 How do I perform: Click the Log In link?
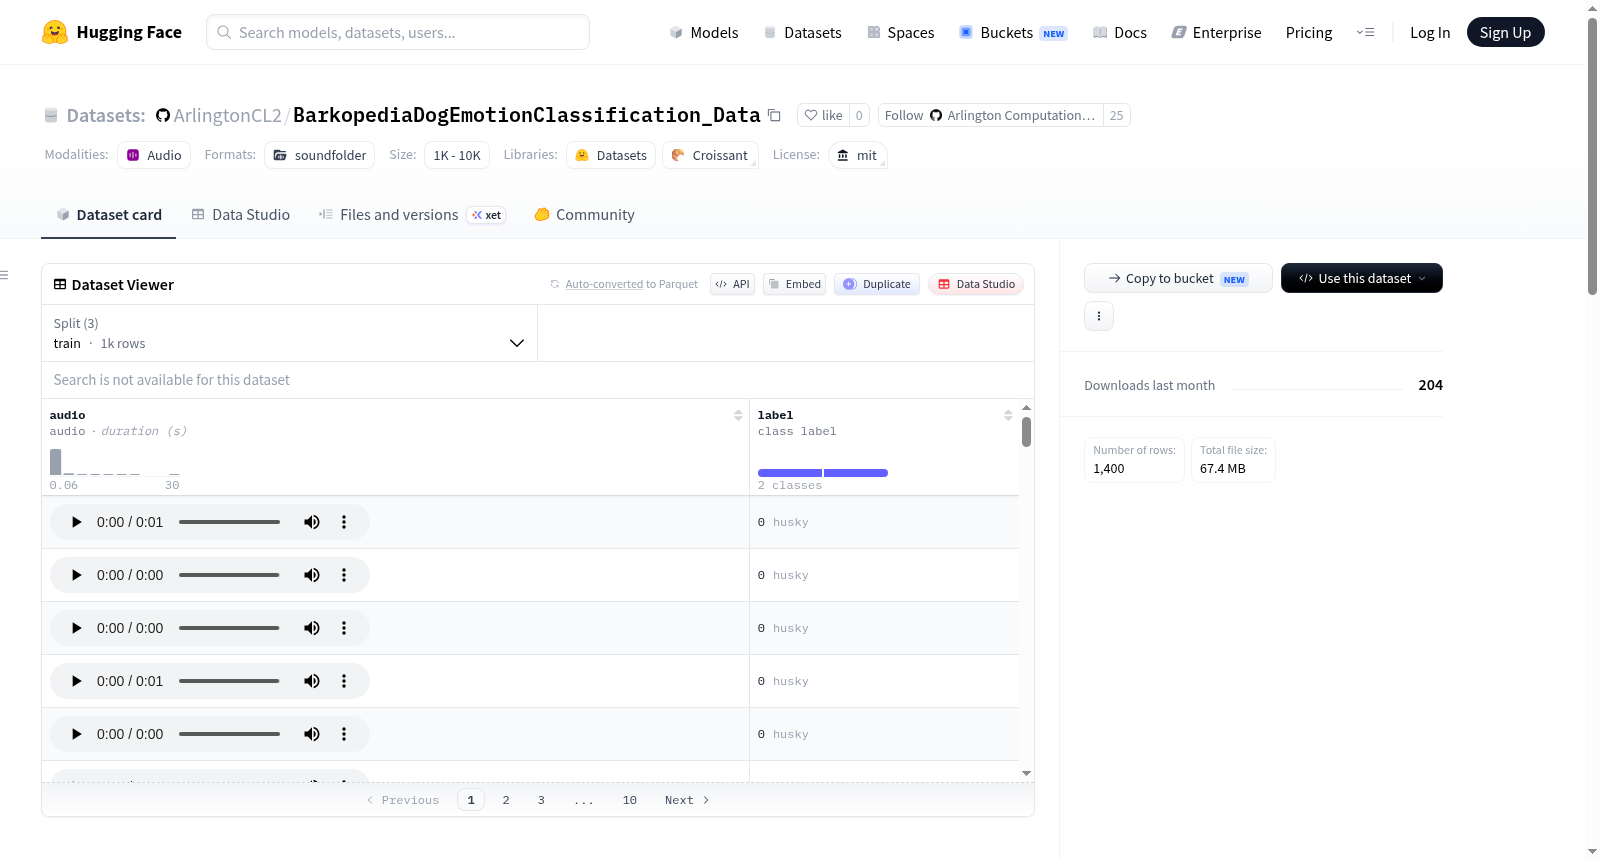1430,32
